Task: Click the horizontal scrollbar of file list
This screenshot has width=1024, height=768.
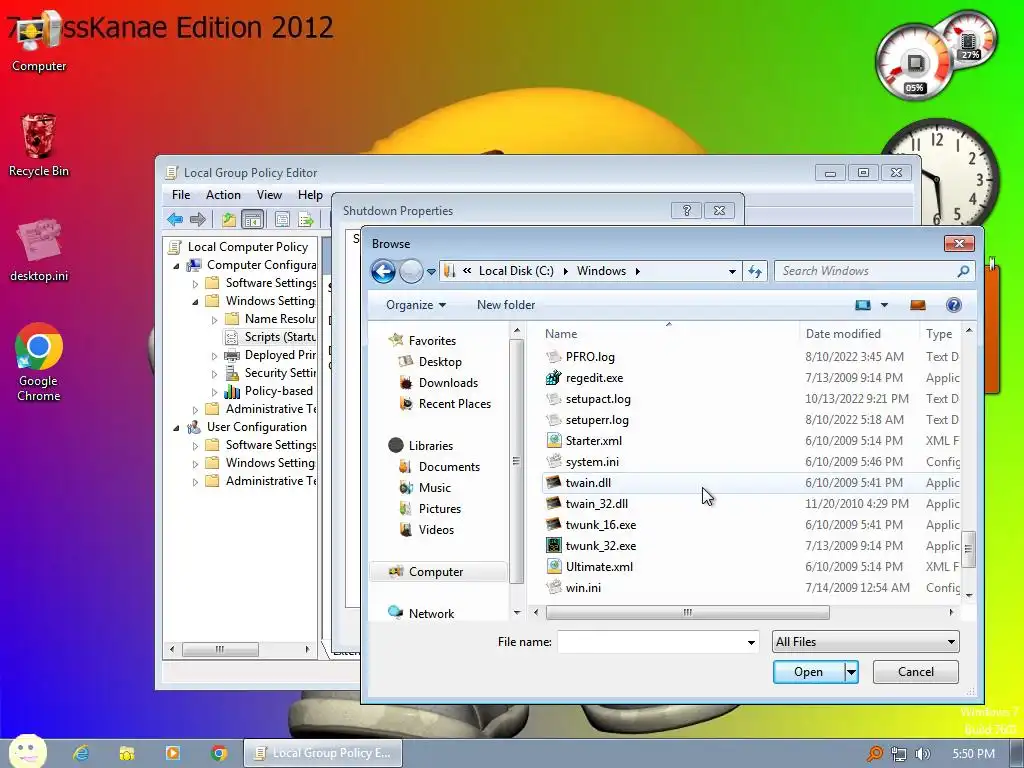Action: 687,613
